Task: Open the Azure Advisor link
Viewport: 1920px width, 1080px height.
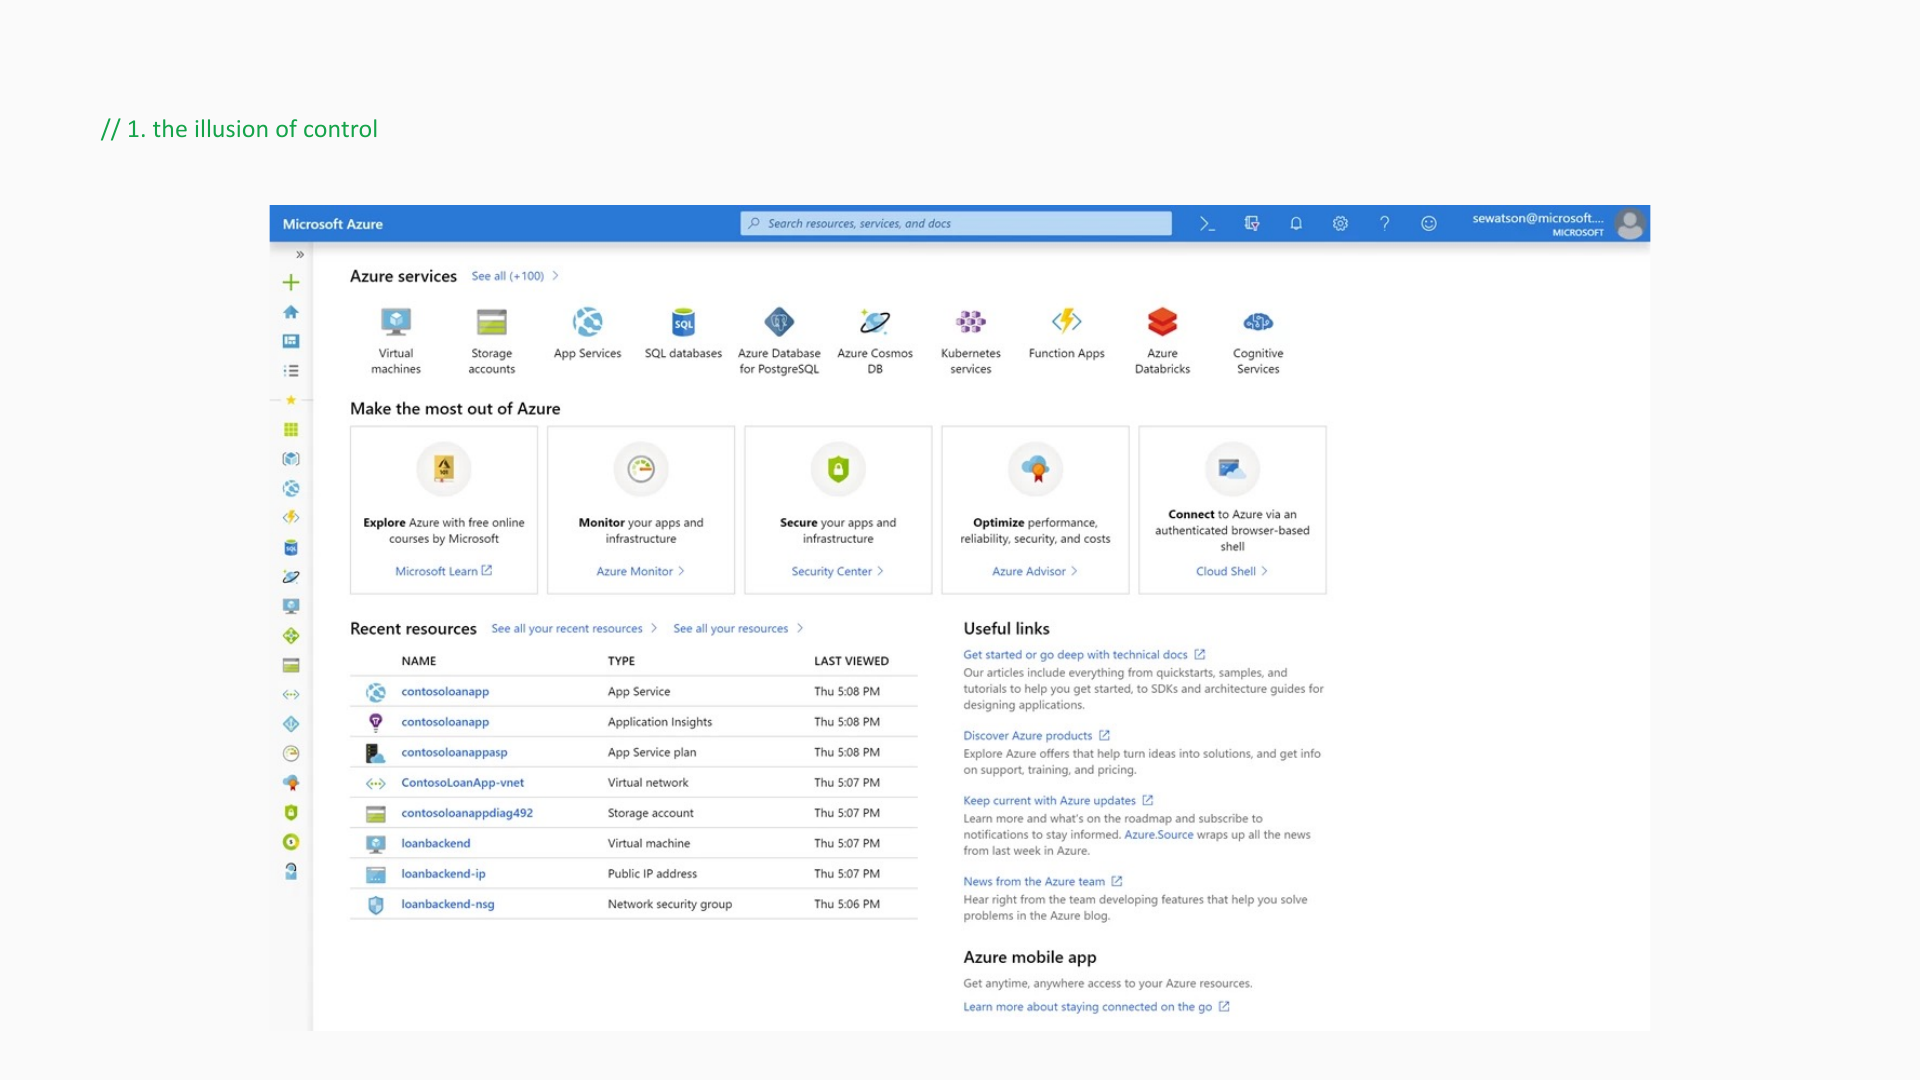Action: click(1034, 571)
